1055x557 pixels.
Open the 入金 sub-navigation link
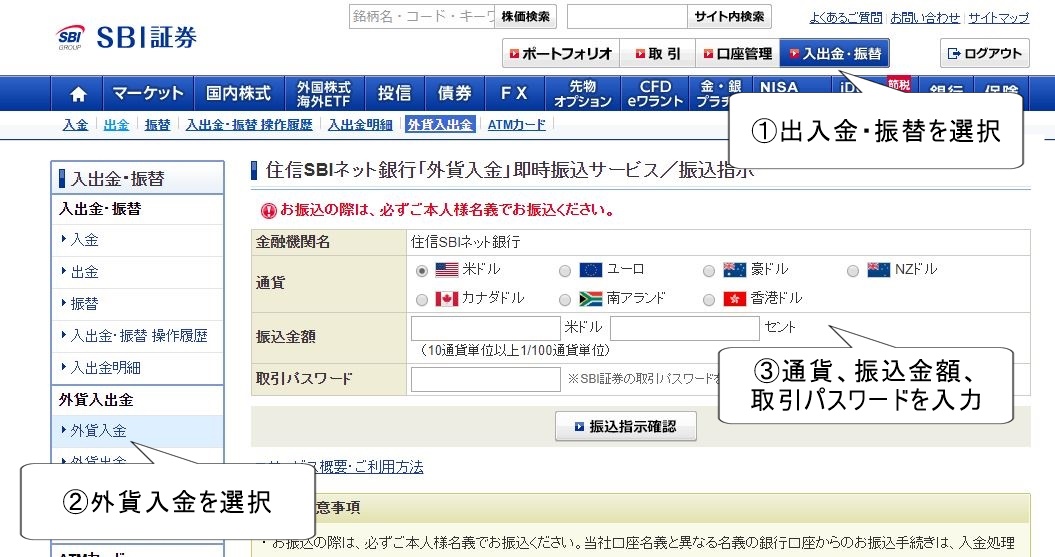[x=75, y=124]
